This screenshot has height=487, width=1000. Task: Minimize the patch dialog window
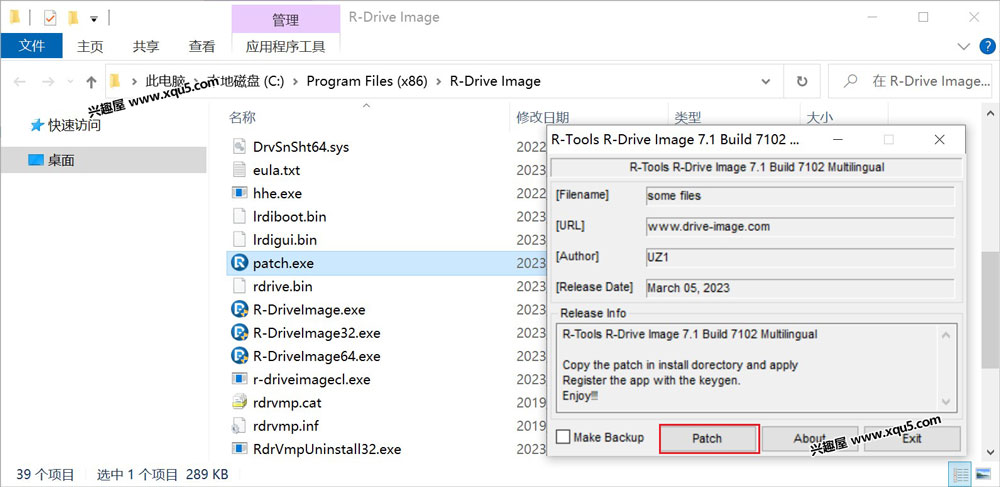838,139
